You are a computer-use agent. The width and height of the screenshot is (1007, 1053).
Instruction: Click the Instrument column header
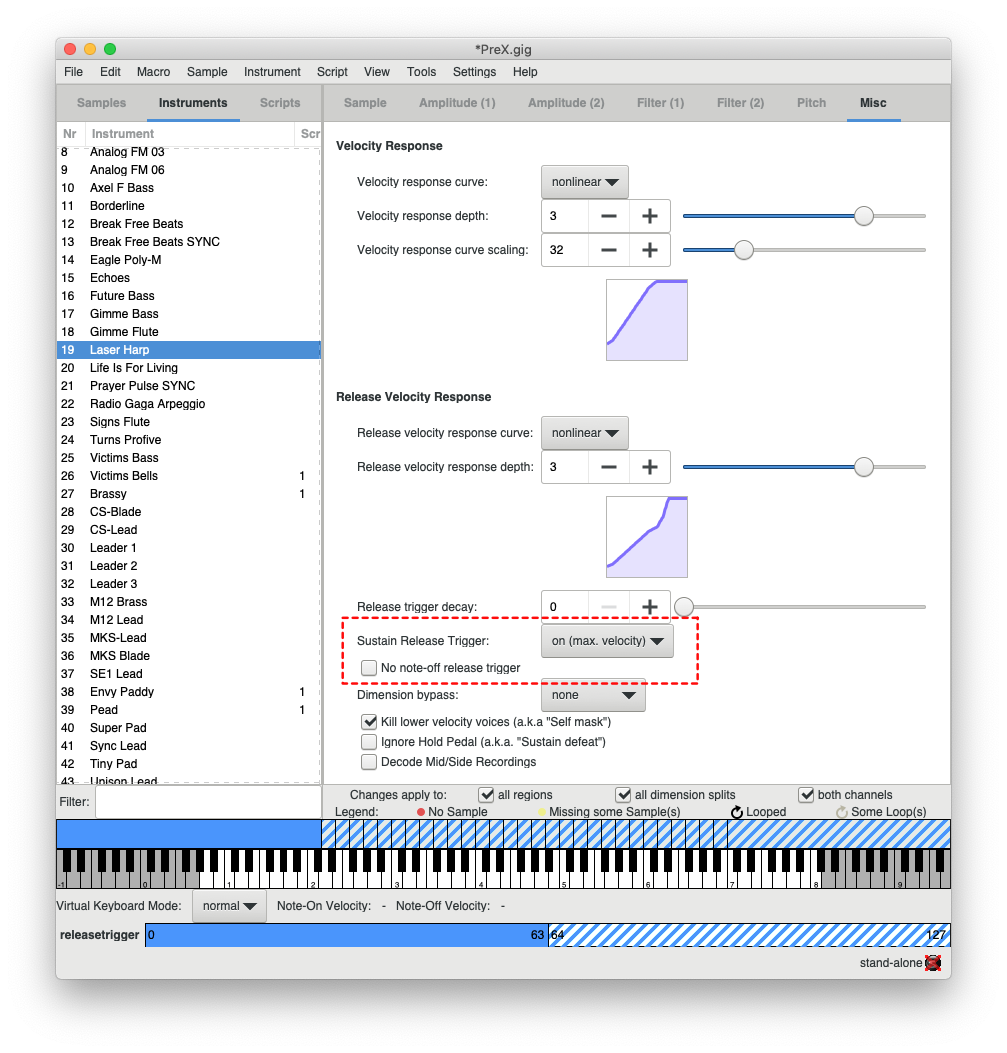[x=189, y=134]
